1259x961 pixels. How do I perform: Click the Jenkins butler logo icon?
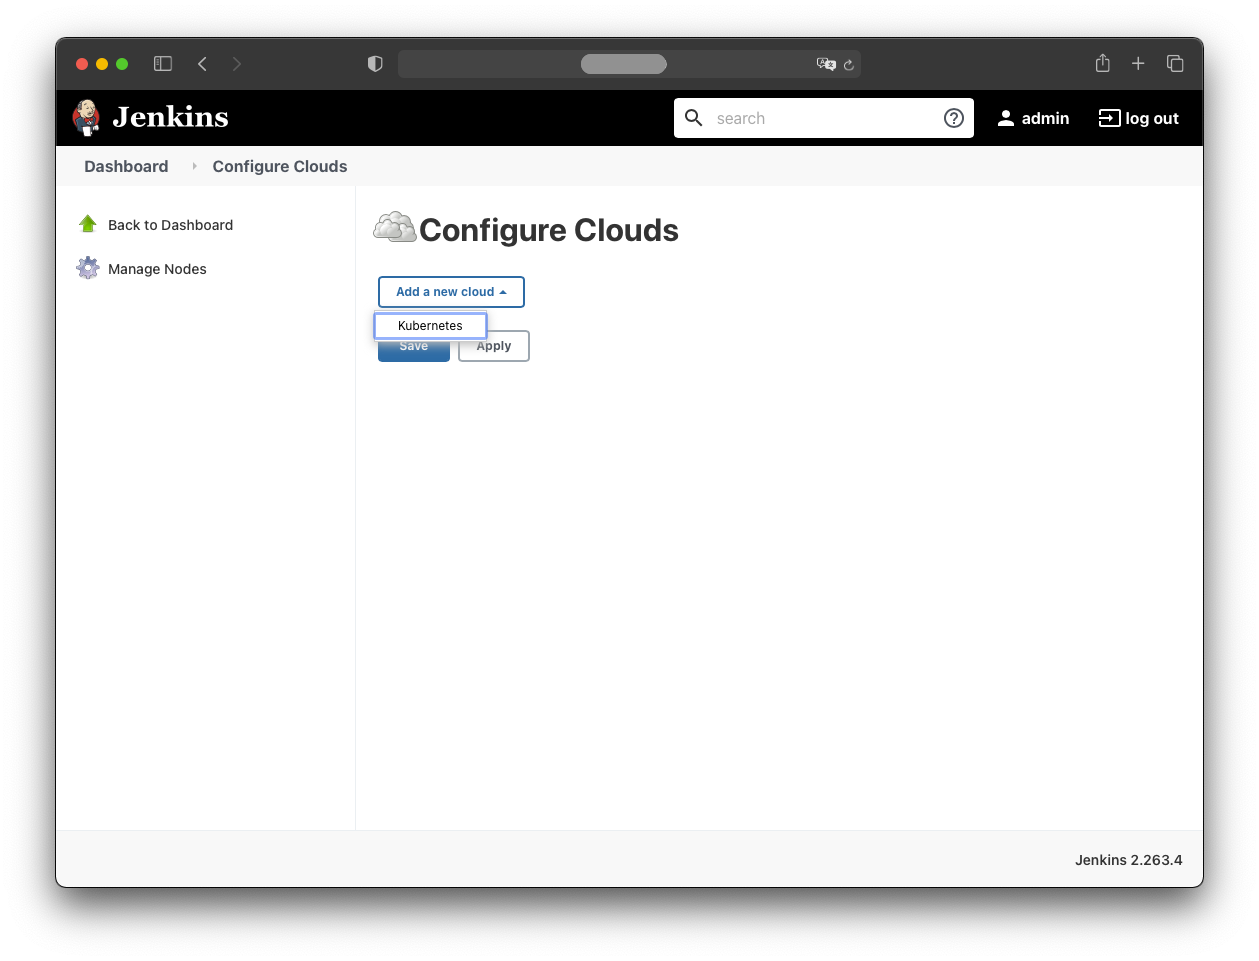(87, 117)
